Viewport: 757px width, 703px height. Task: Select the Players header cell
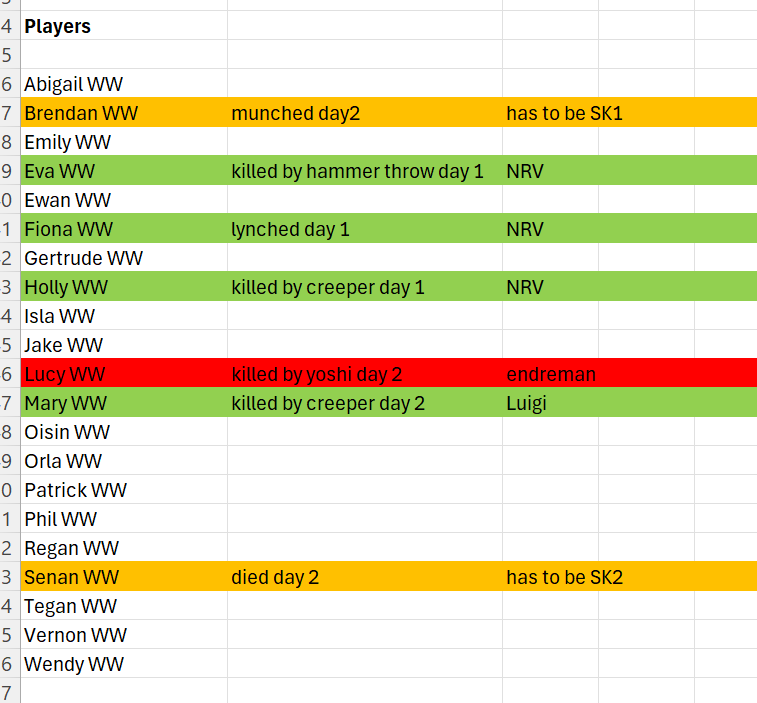[x=124, y=26]
